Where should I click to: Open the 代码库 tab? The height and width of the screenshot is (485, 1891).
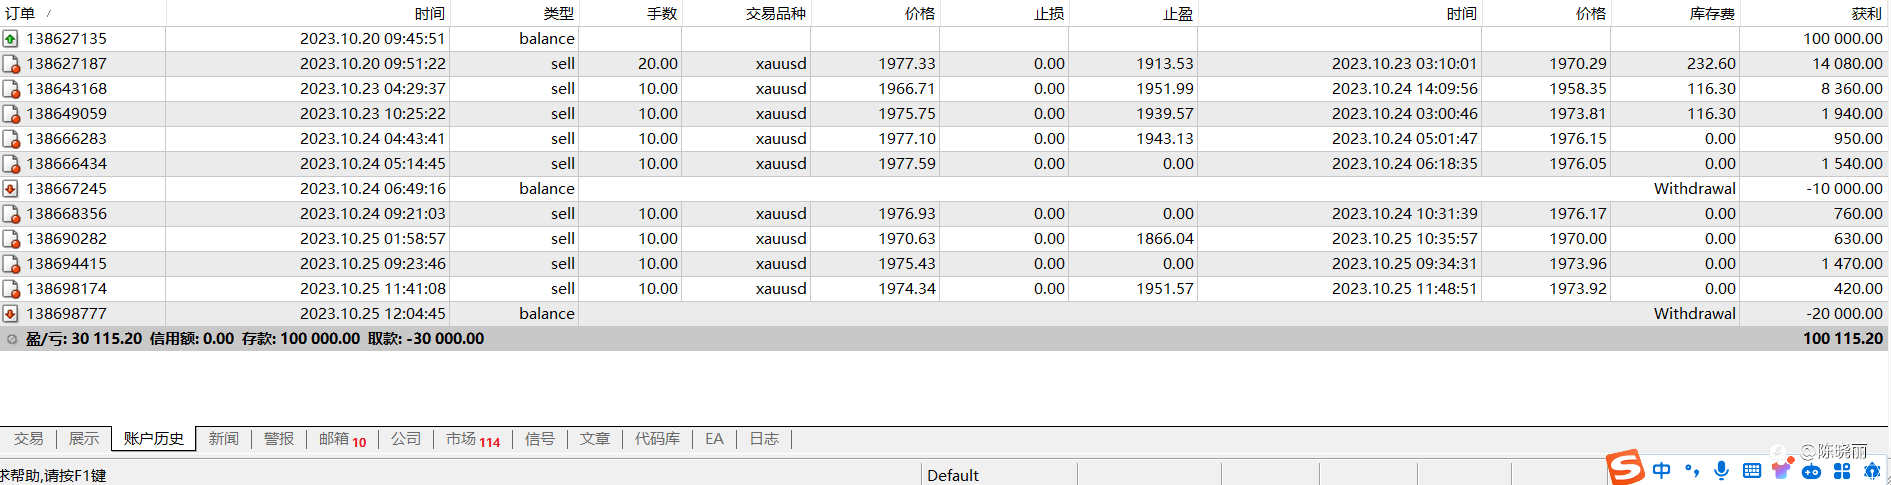click(x=657, y=439)
